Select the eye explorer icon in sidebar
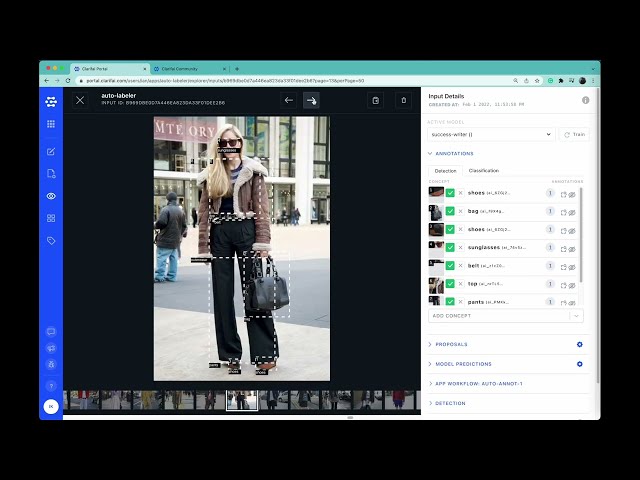This screenshot has height=480, width=640. [x=51, y=196]
